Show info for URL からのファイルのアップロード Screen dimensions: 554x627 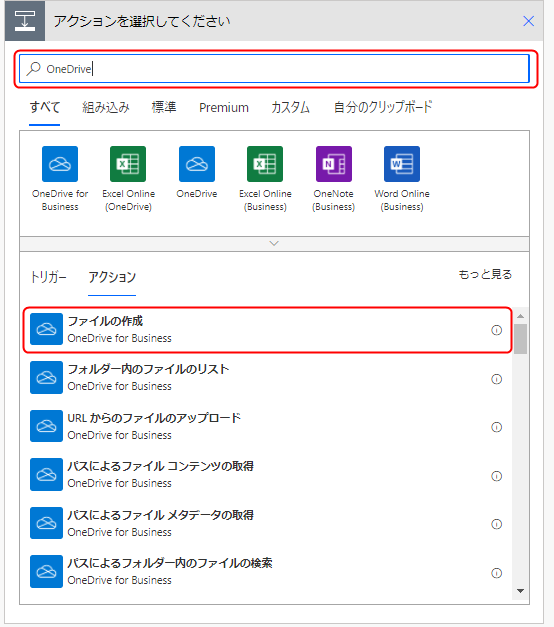pyautogui.click(x=496, y=427)
